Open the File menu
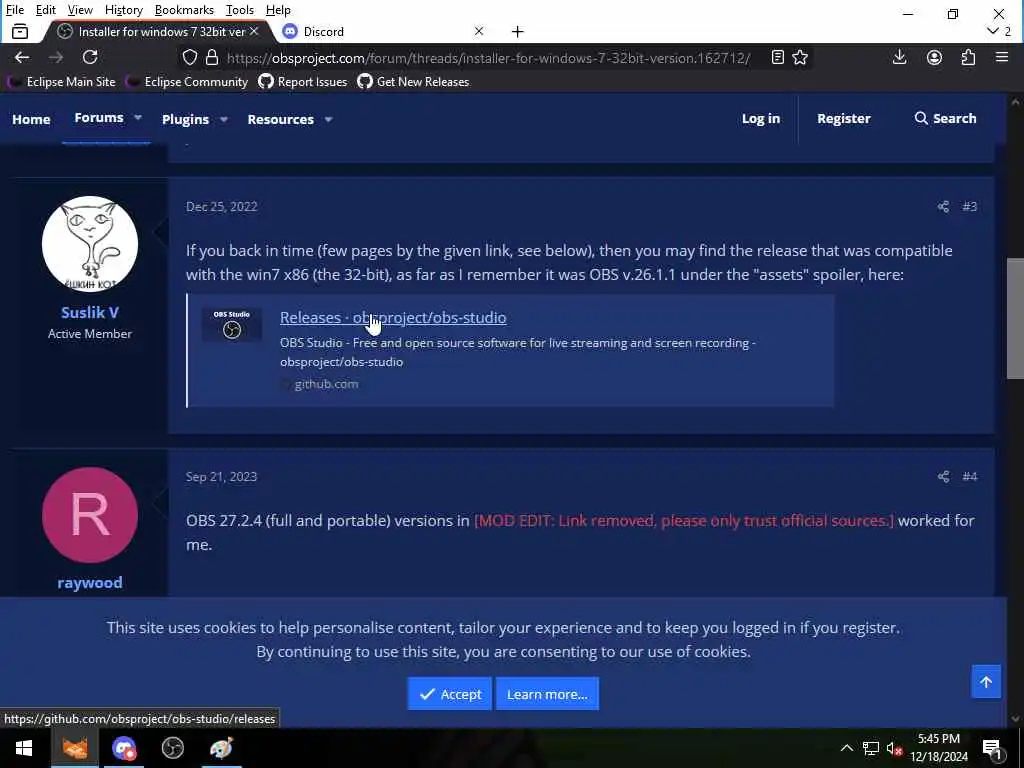Viewport: 1024px width, 768px height. pos(15,10)
